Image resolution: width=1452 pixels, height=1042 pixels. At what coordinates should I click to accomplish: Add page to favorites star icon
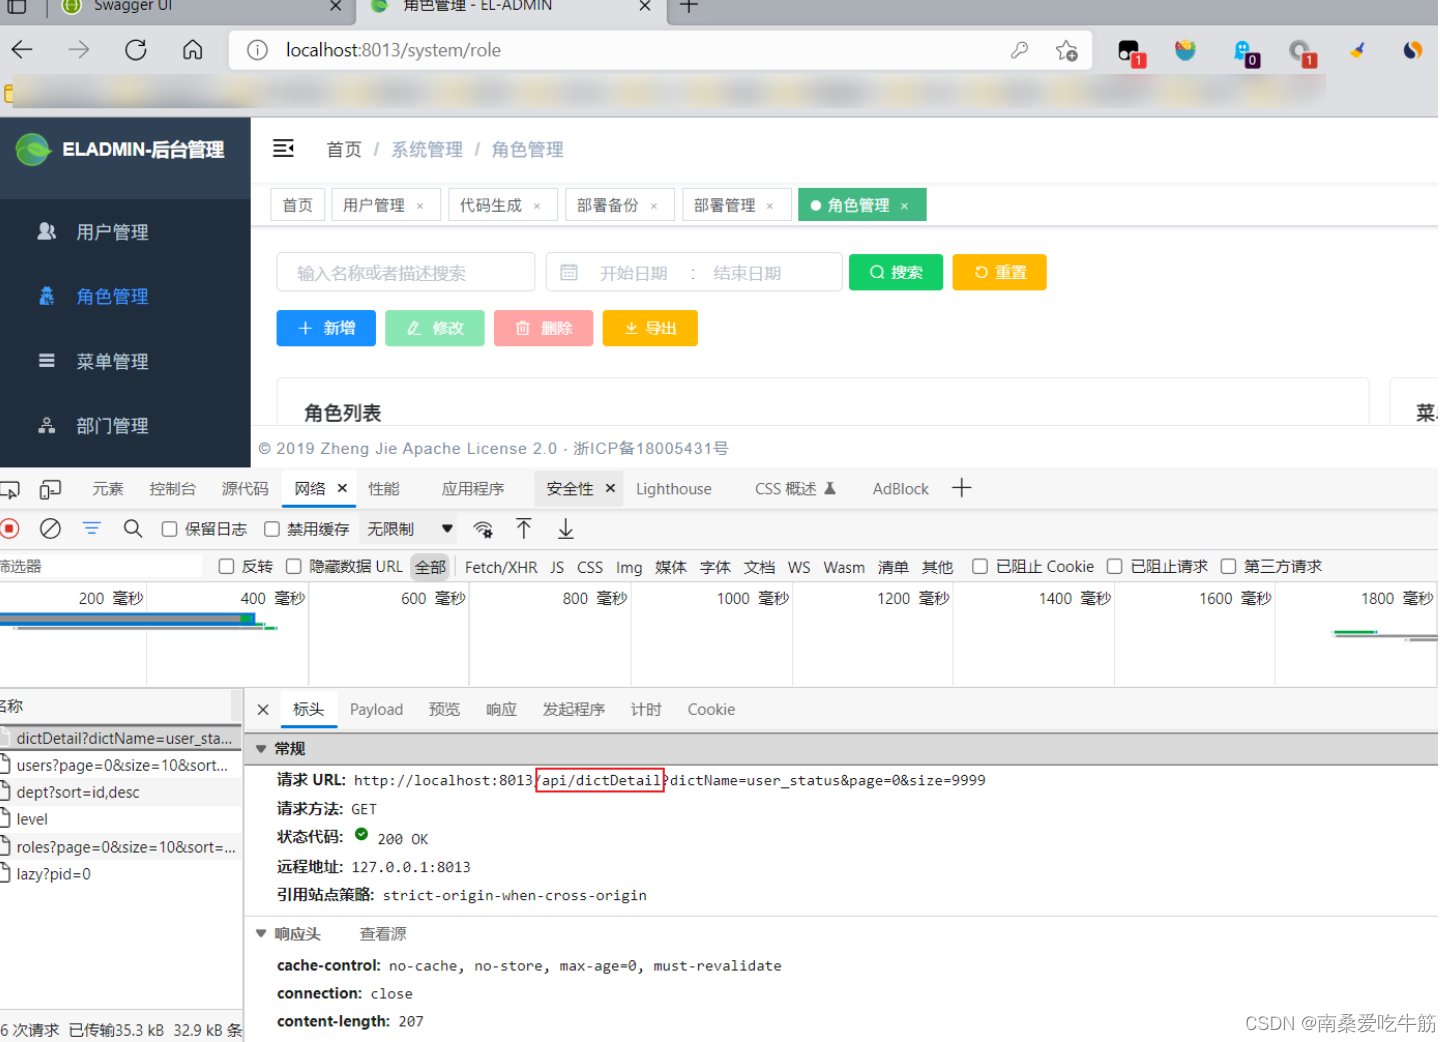click(1067, 50)
